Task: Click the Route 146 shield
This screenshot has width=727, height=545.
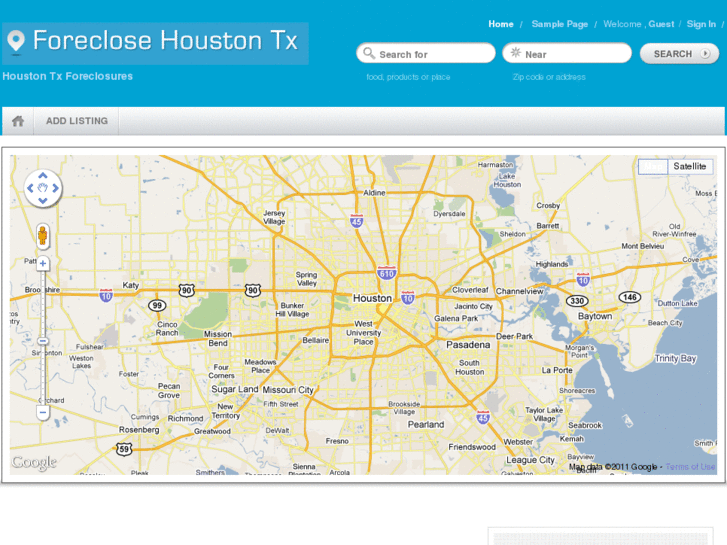Action: (630, 297)
